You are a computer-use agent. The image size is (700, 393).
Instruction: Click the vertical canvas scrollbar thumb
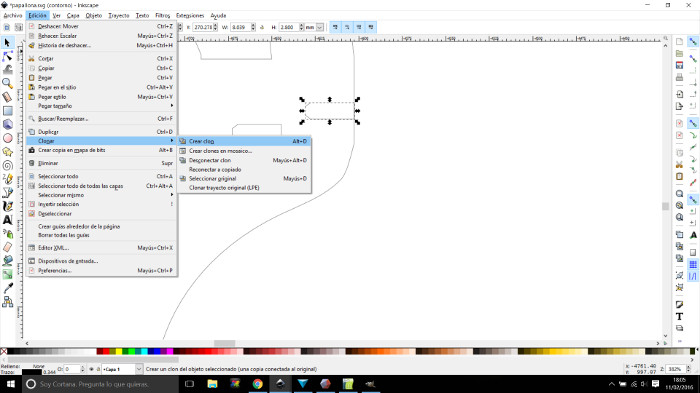(x=665, y=206)
